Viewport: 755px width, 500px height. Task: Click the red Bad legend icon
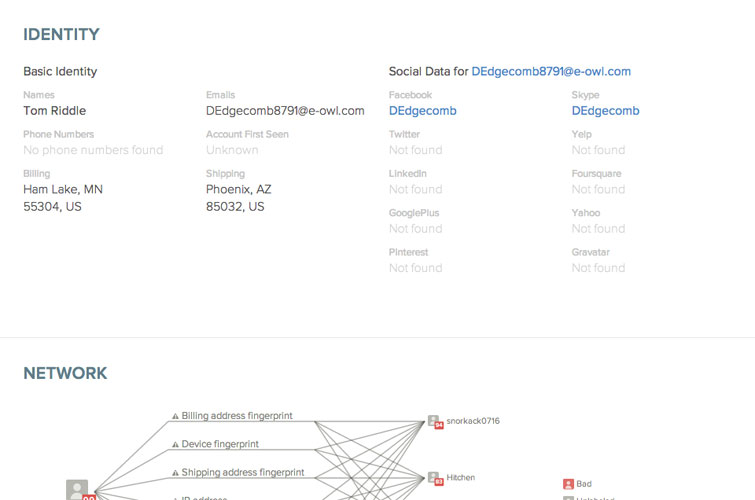pos(568,484)
